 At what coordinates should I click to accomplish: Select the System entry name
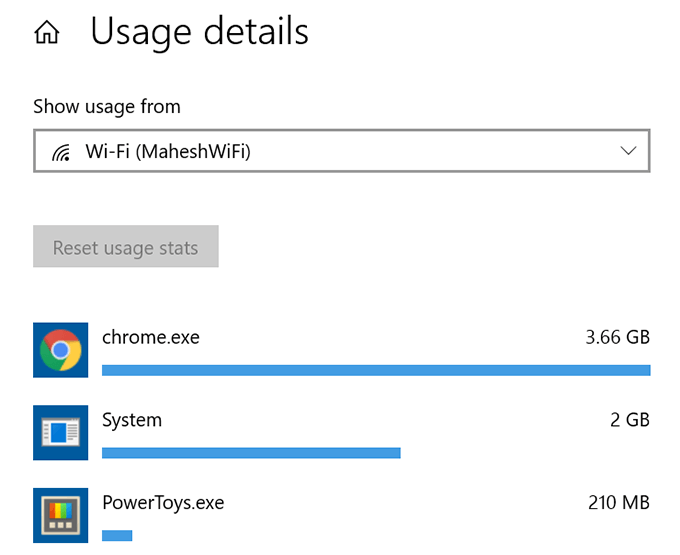(x=132, y=420)
